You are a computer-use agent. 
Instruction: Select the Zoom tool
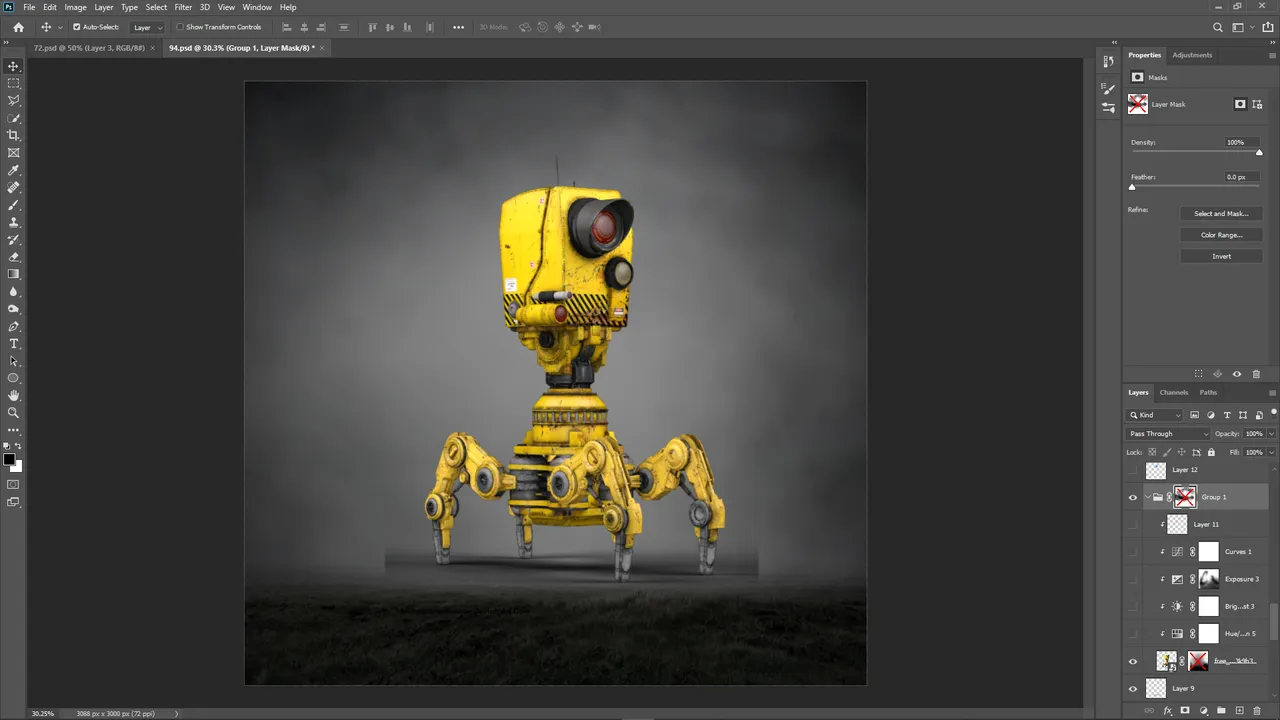pos(13,412)
